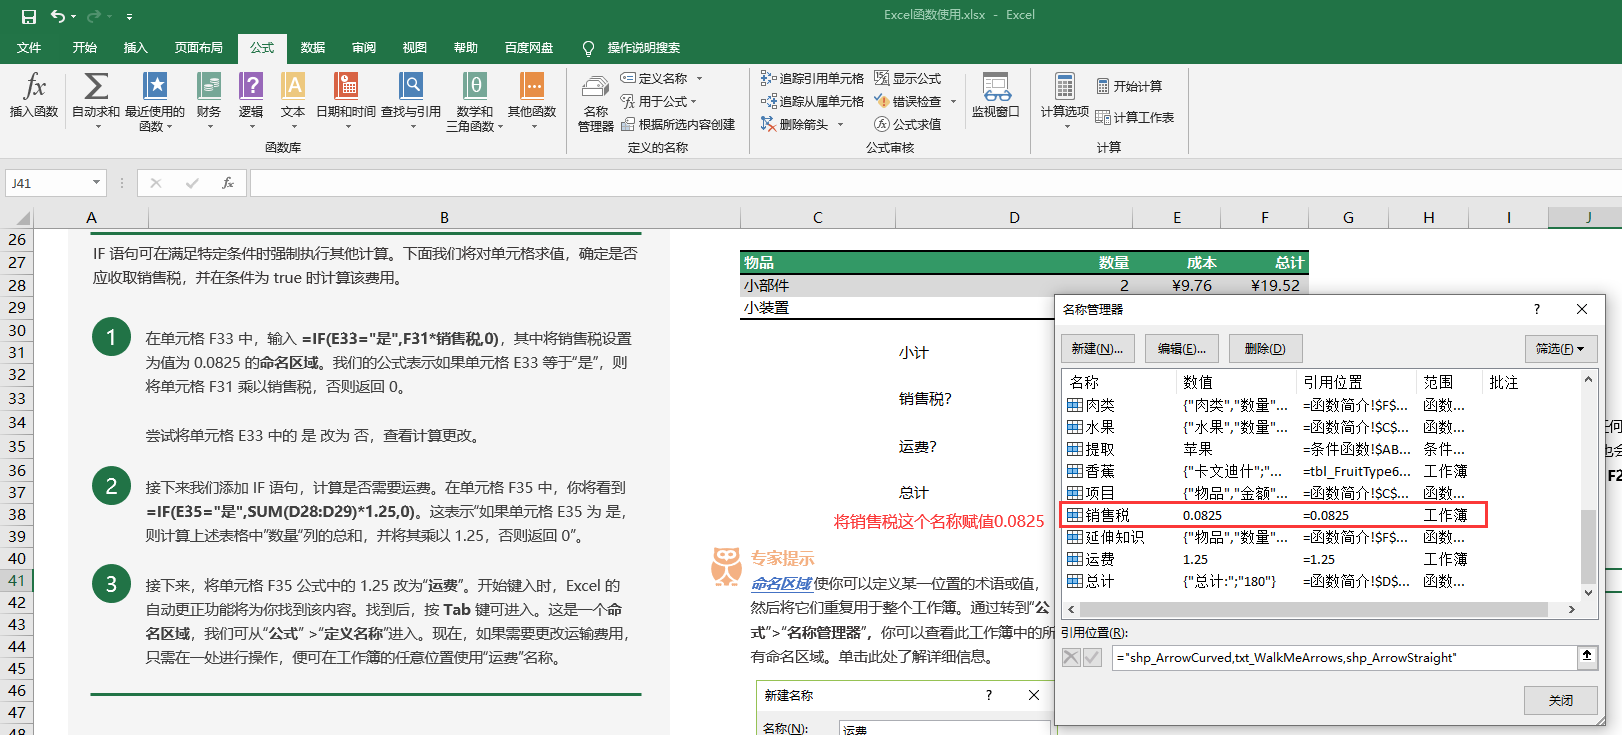Open More Functions (其他函数) menu
1622x735 pixels.
(x=532, y=100)
